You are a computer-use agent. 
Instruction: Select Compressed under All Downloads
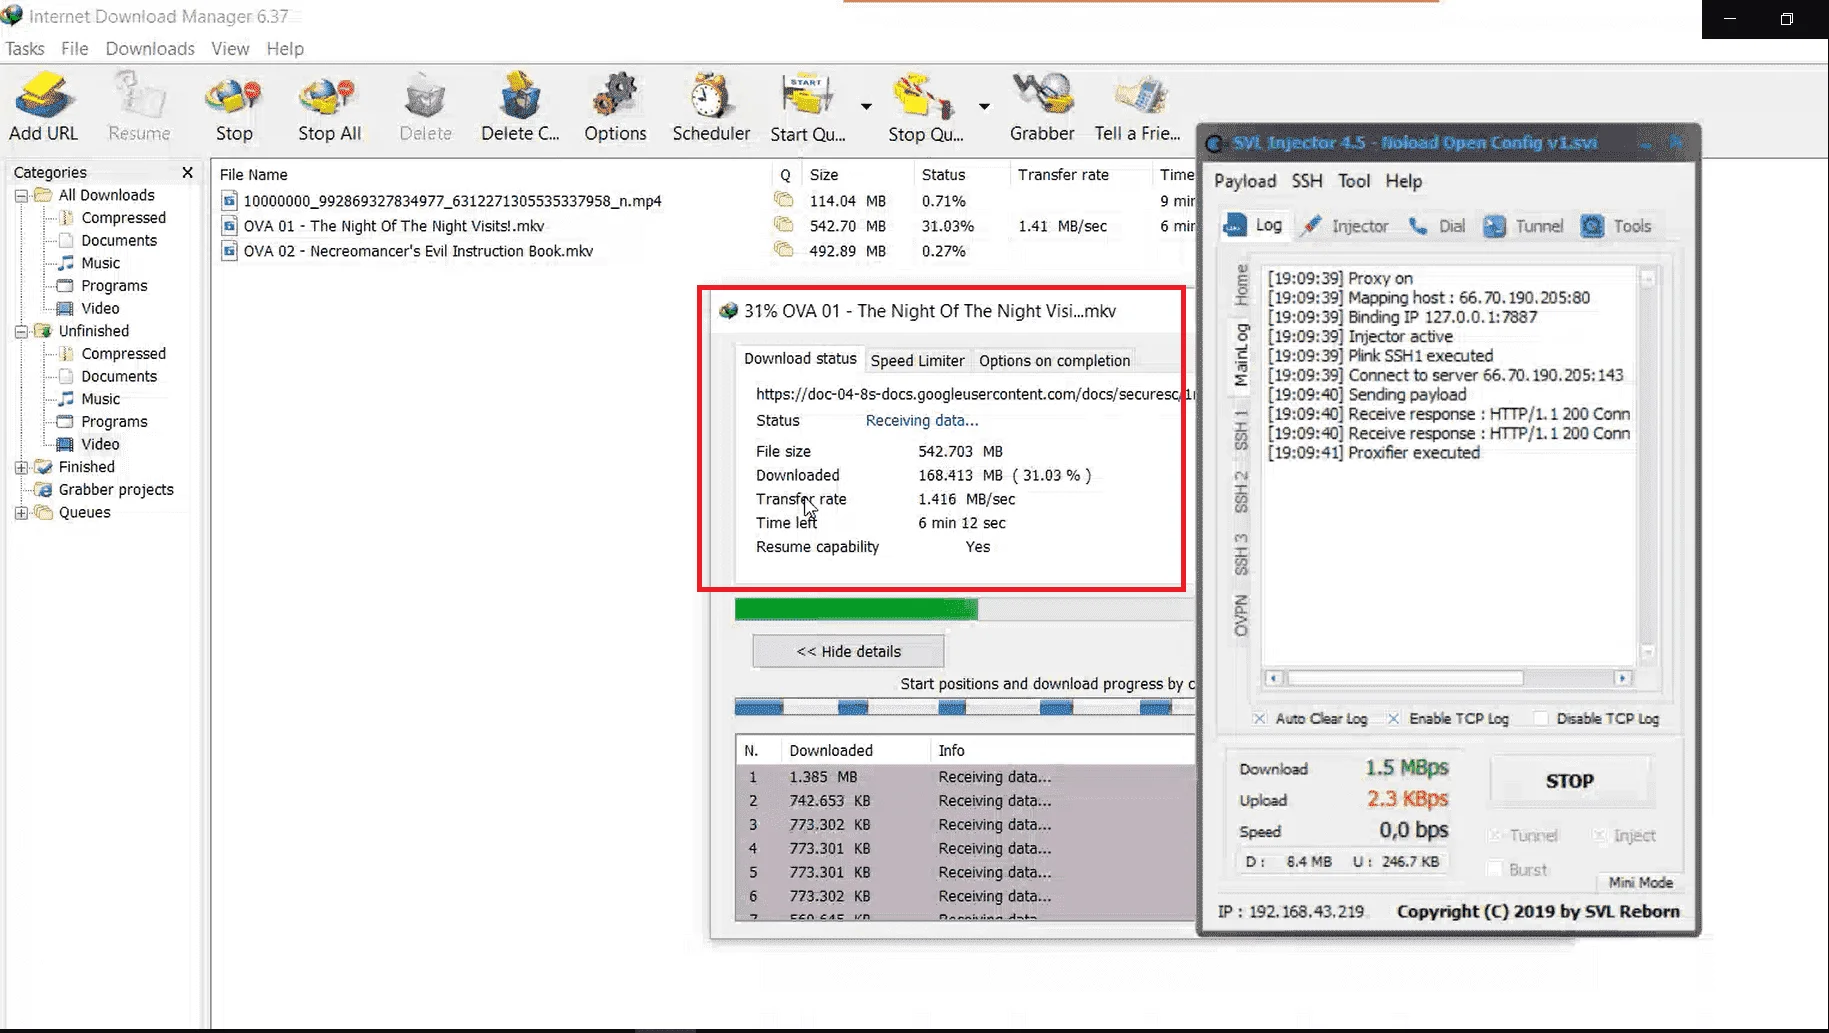123,218
